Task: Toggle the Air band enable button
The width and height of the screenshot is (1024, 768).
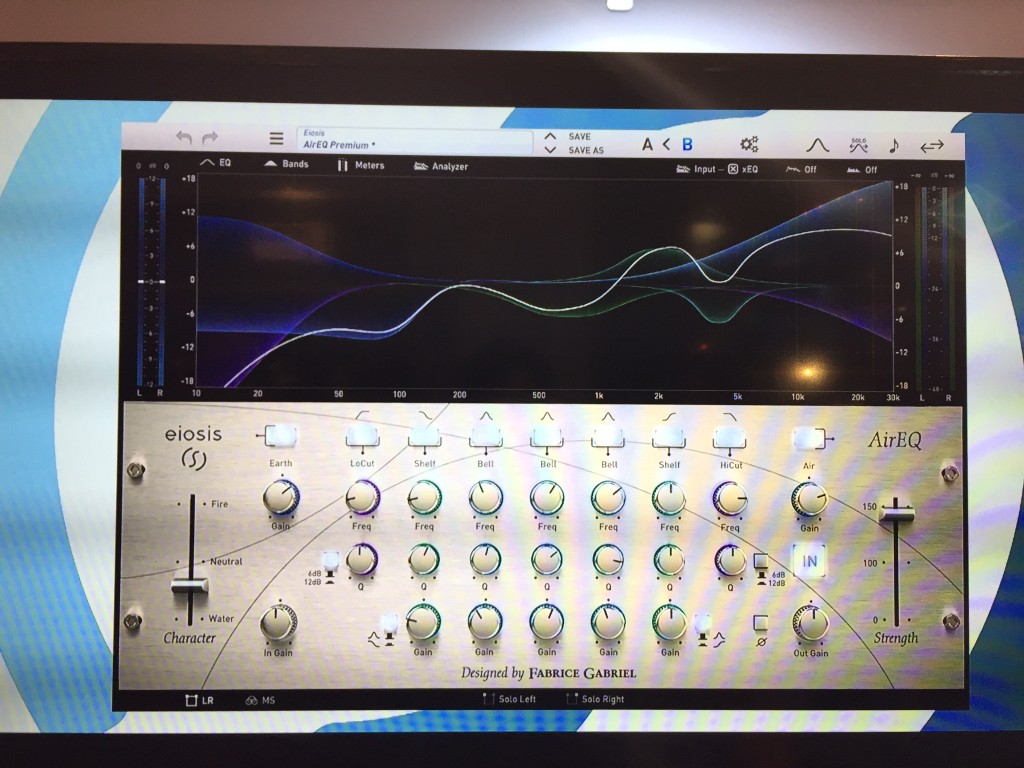Action: tap(808, 439)
